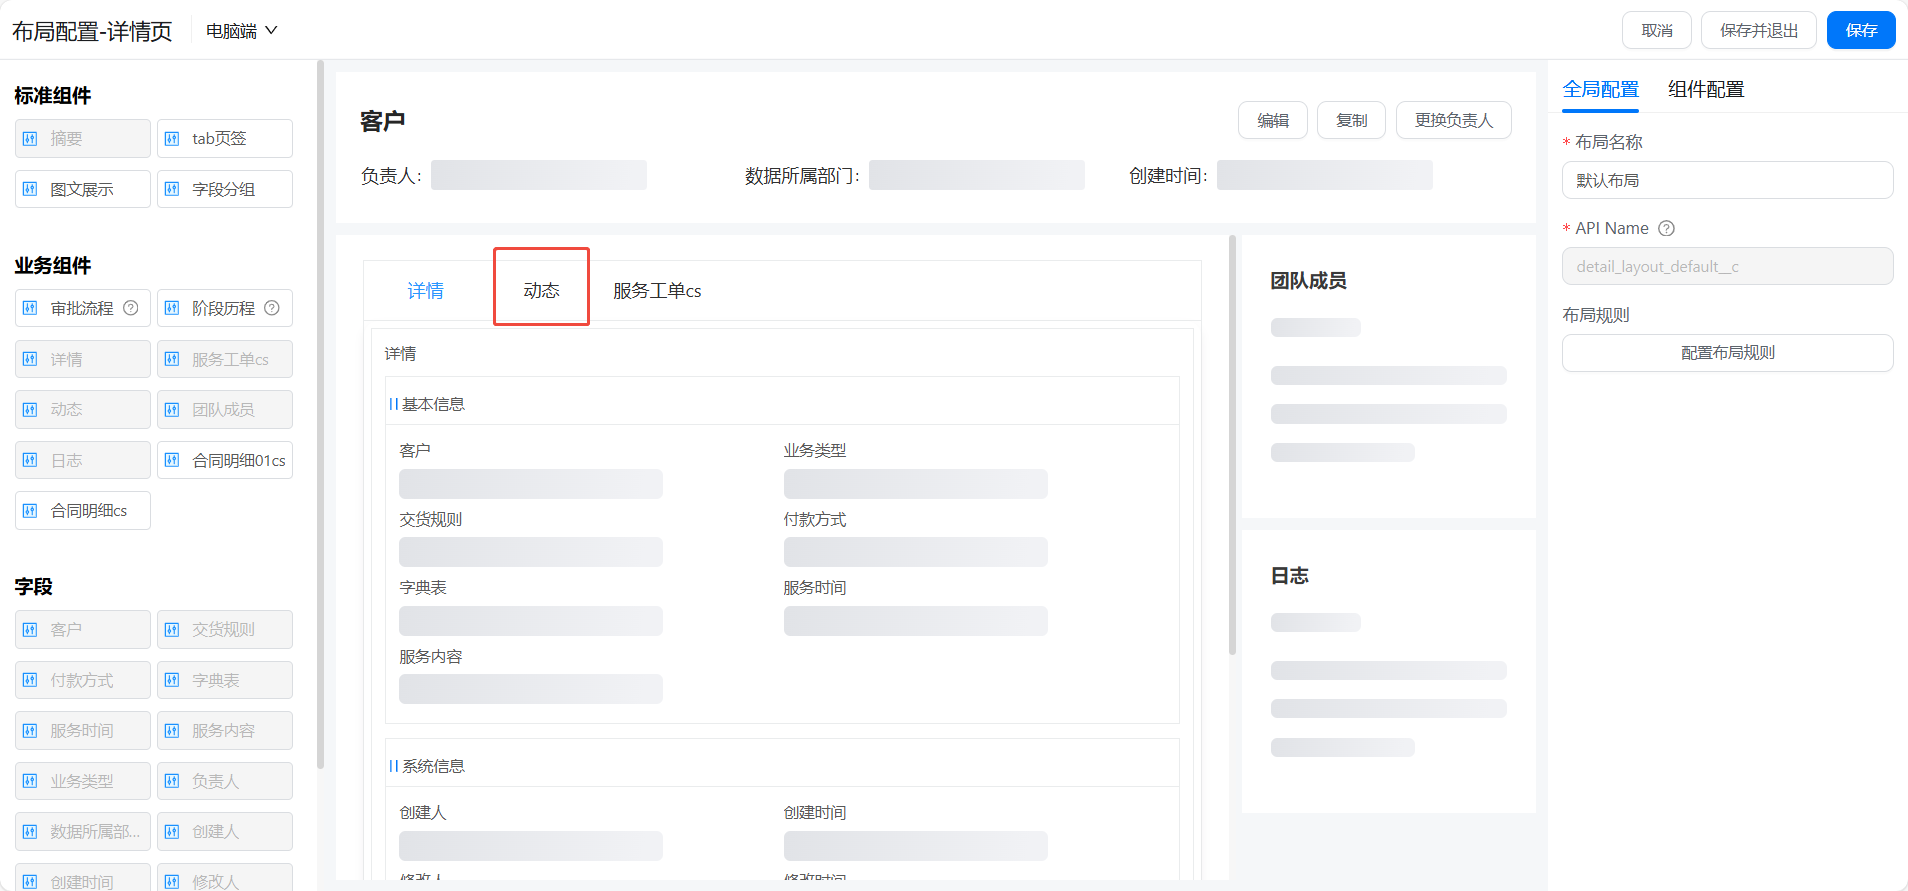Click the 字典表 field icon
Screen dimensions: 1908x891
click(172, 680)
